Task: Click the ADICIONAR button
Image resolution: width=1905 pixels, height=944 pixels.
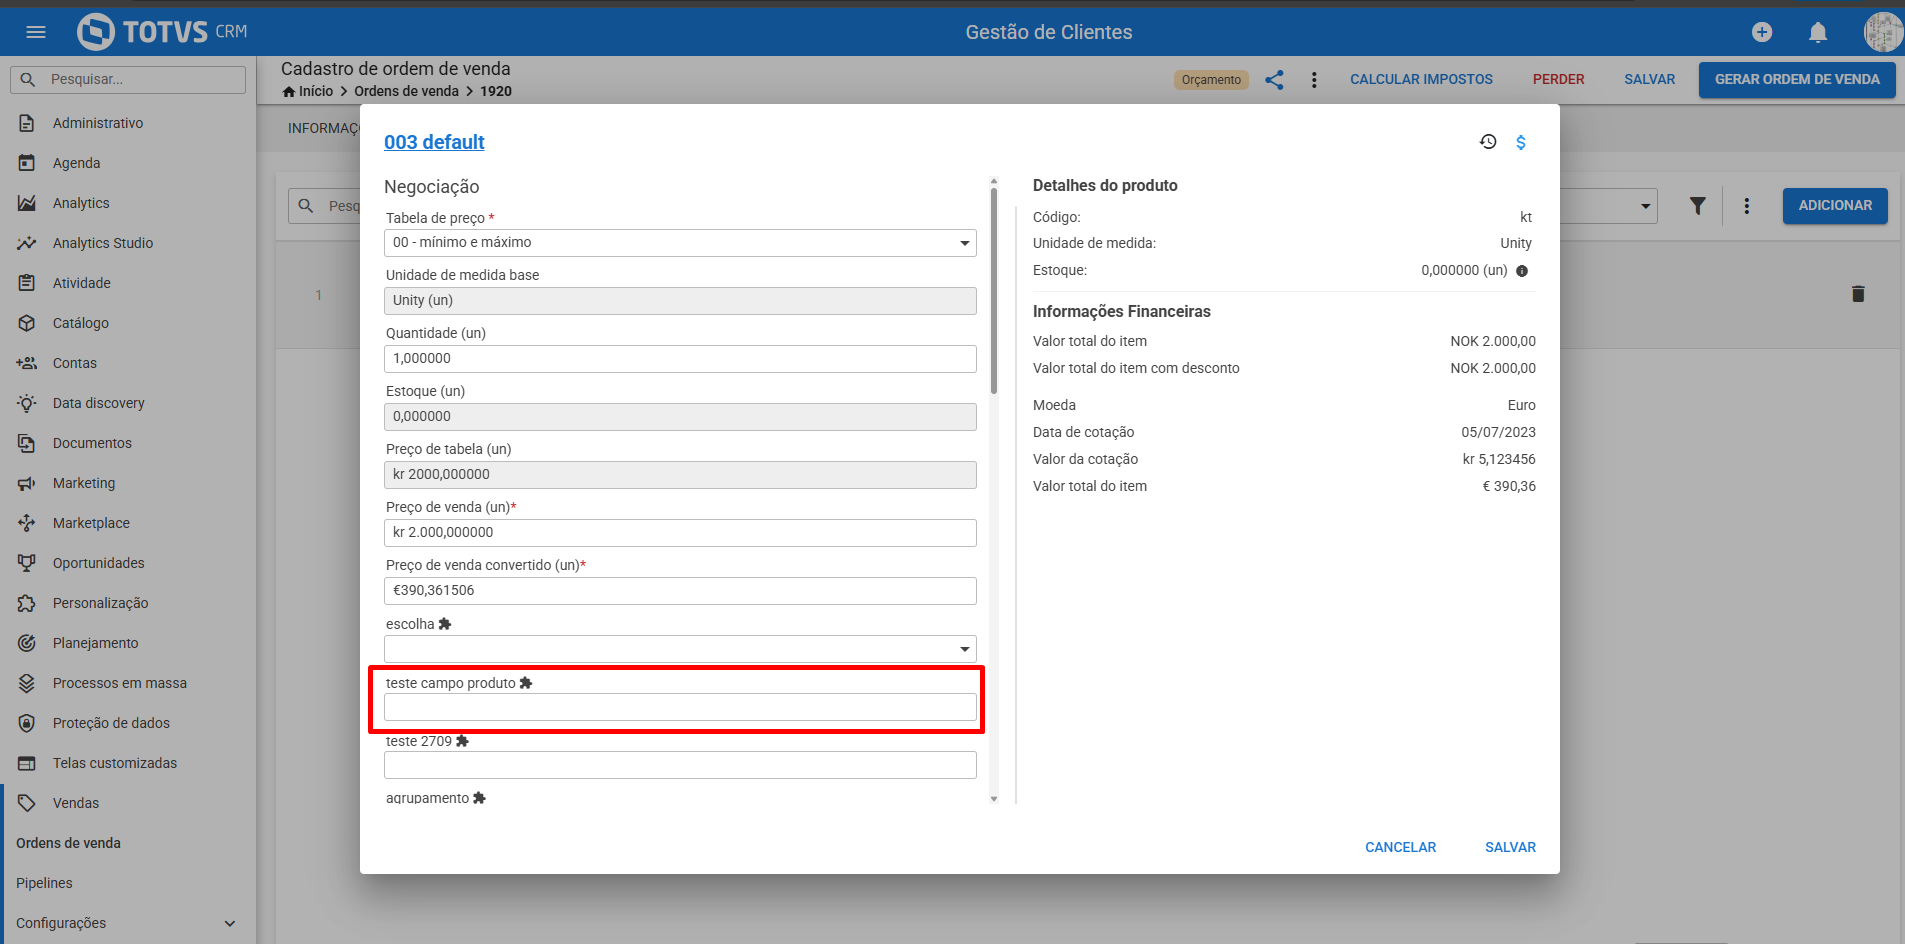Action: click(1835, 206)
